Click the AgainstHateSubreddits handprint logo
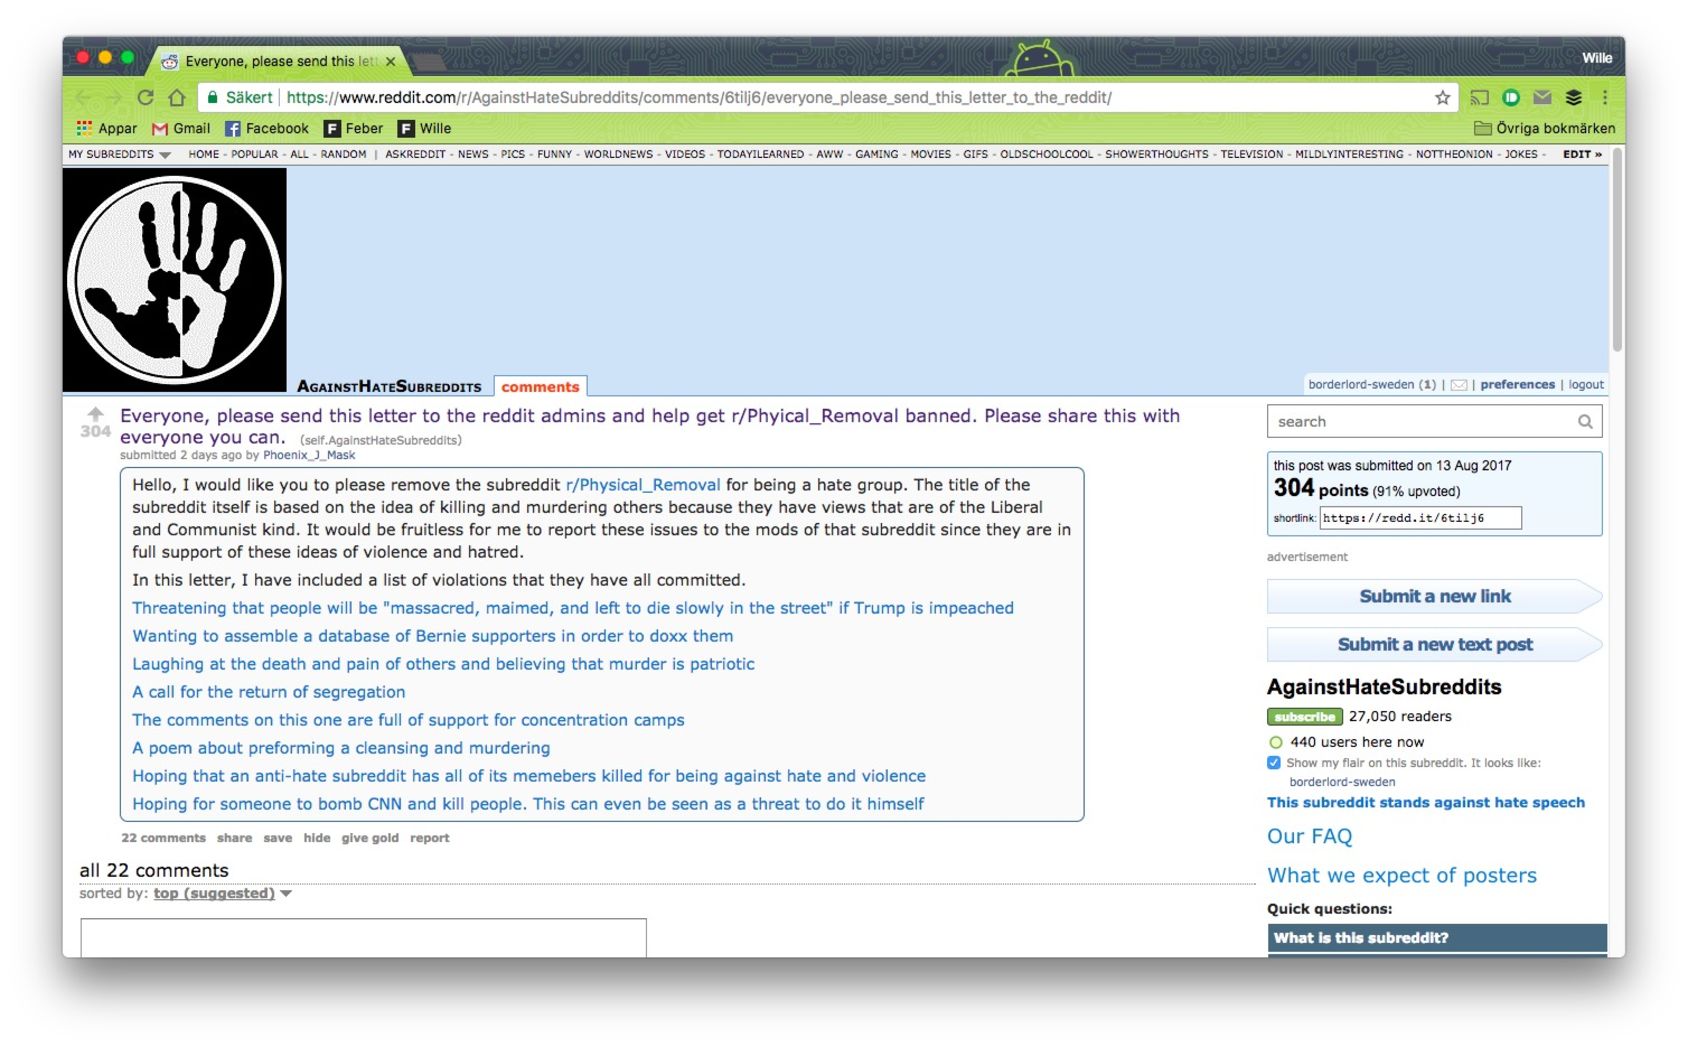 (175, 280)
